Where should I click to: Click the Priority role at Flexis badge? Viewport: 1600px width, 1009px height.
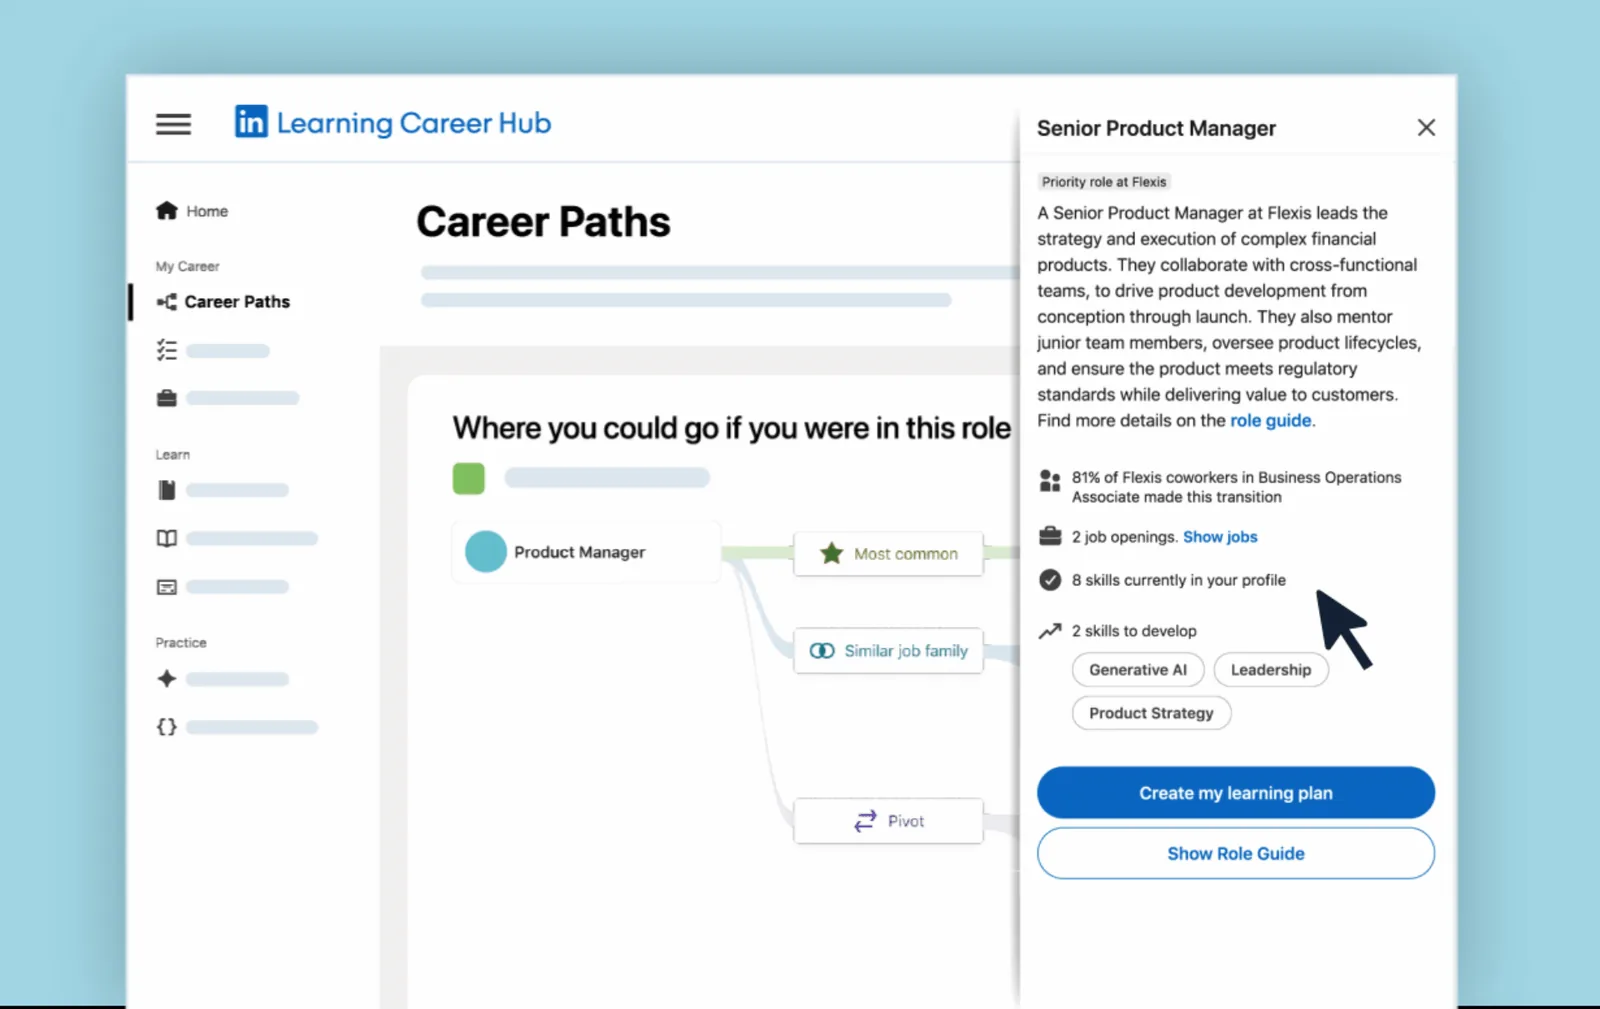1104,182
